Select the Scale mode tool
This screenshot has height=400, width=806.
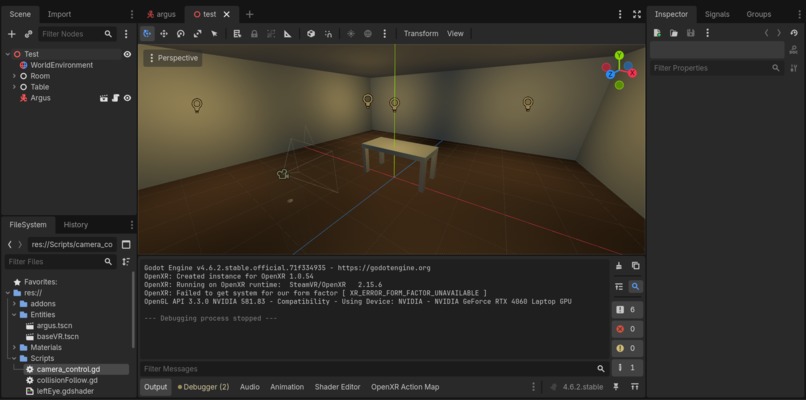[x=197, y=33]
